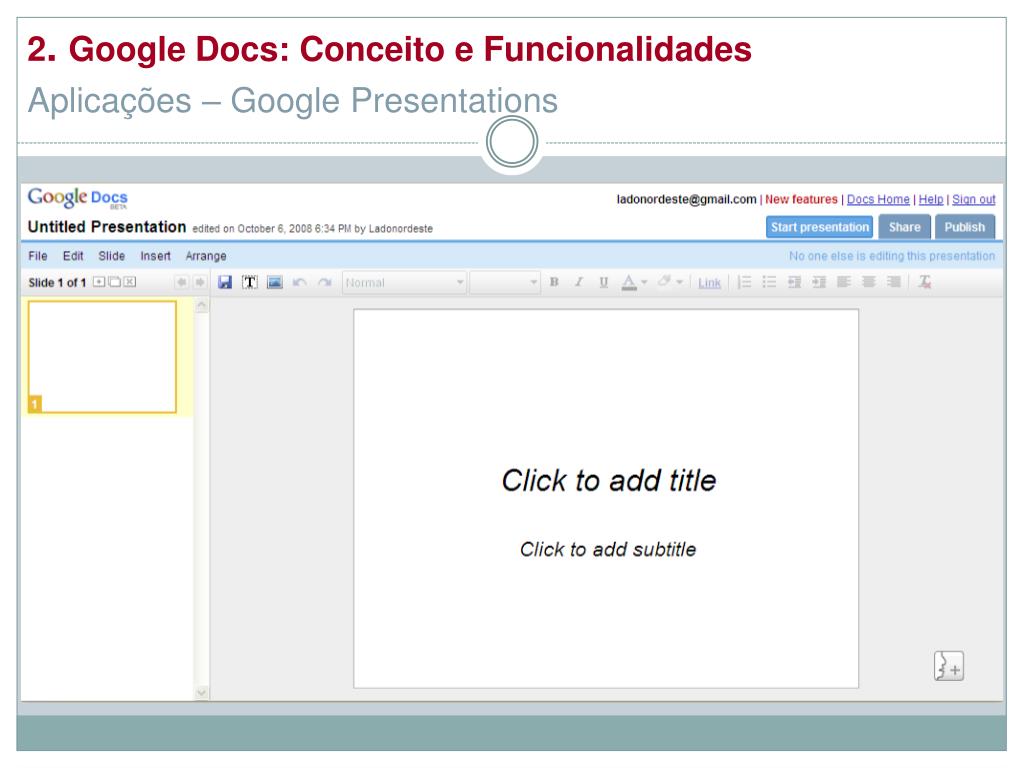The width and height of the screenshot is (1024, 768).
Task: Click the delete slide icon
Action: pos(130,282)
